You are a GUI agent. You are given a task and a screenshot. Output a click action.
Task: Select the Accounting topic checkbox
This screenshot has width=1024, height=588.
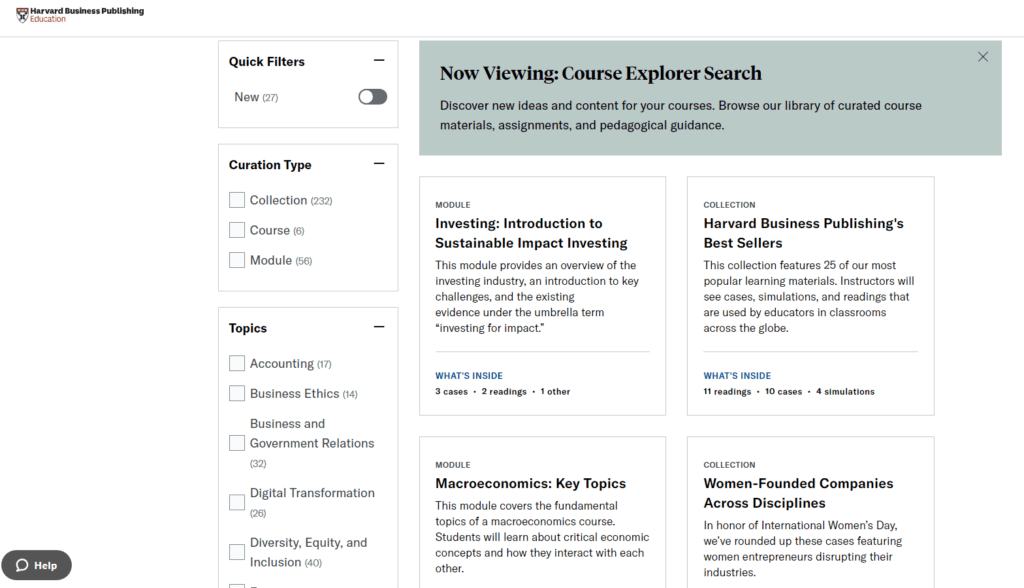point(237,363)
